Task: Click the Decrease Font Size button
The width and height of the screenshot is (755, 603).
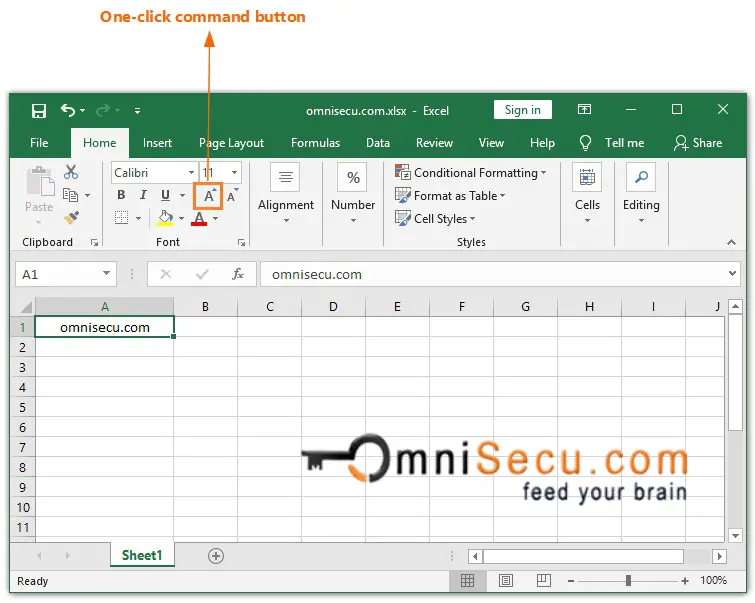Action: click(x=233, y=196)
